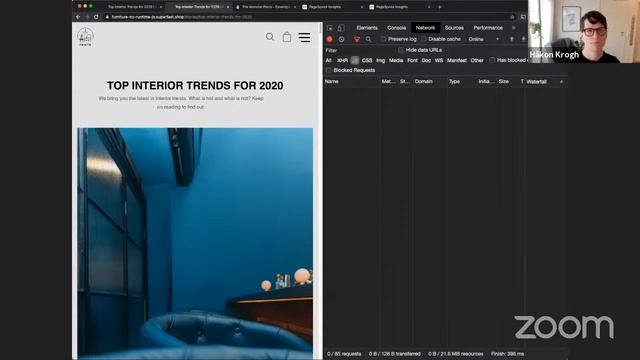Filter requests by WS

(x=439, y=60)
